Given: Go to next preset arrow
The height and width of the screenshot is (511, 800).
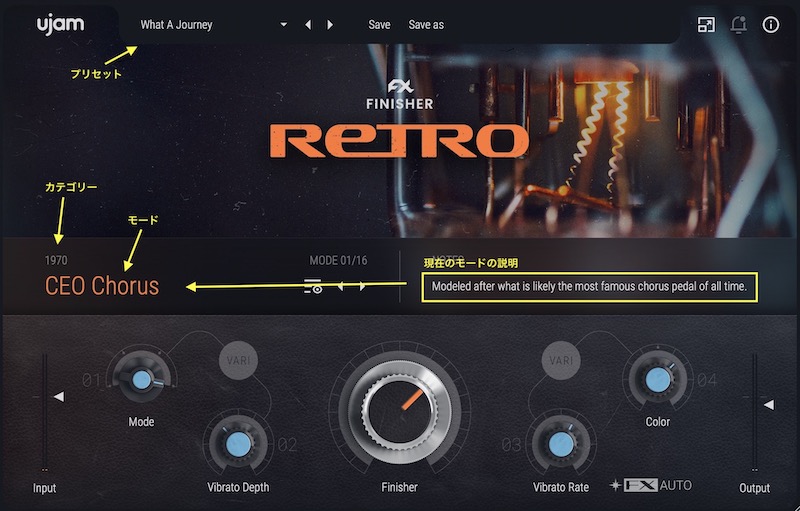Looking at the screenshot, I should point(330,24).
